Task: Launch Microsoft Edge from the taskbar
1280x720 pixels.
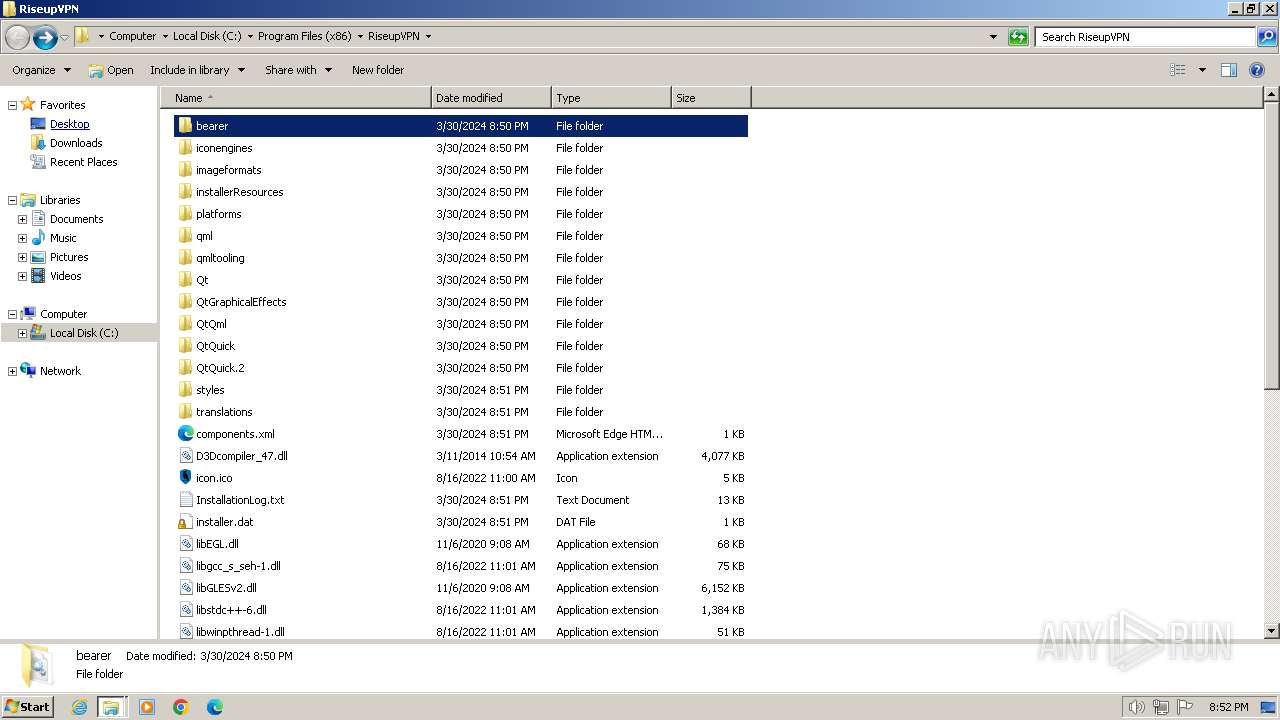Action: click(x=215, y=707)
